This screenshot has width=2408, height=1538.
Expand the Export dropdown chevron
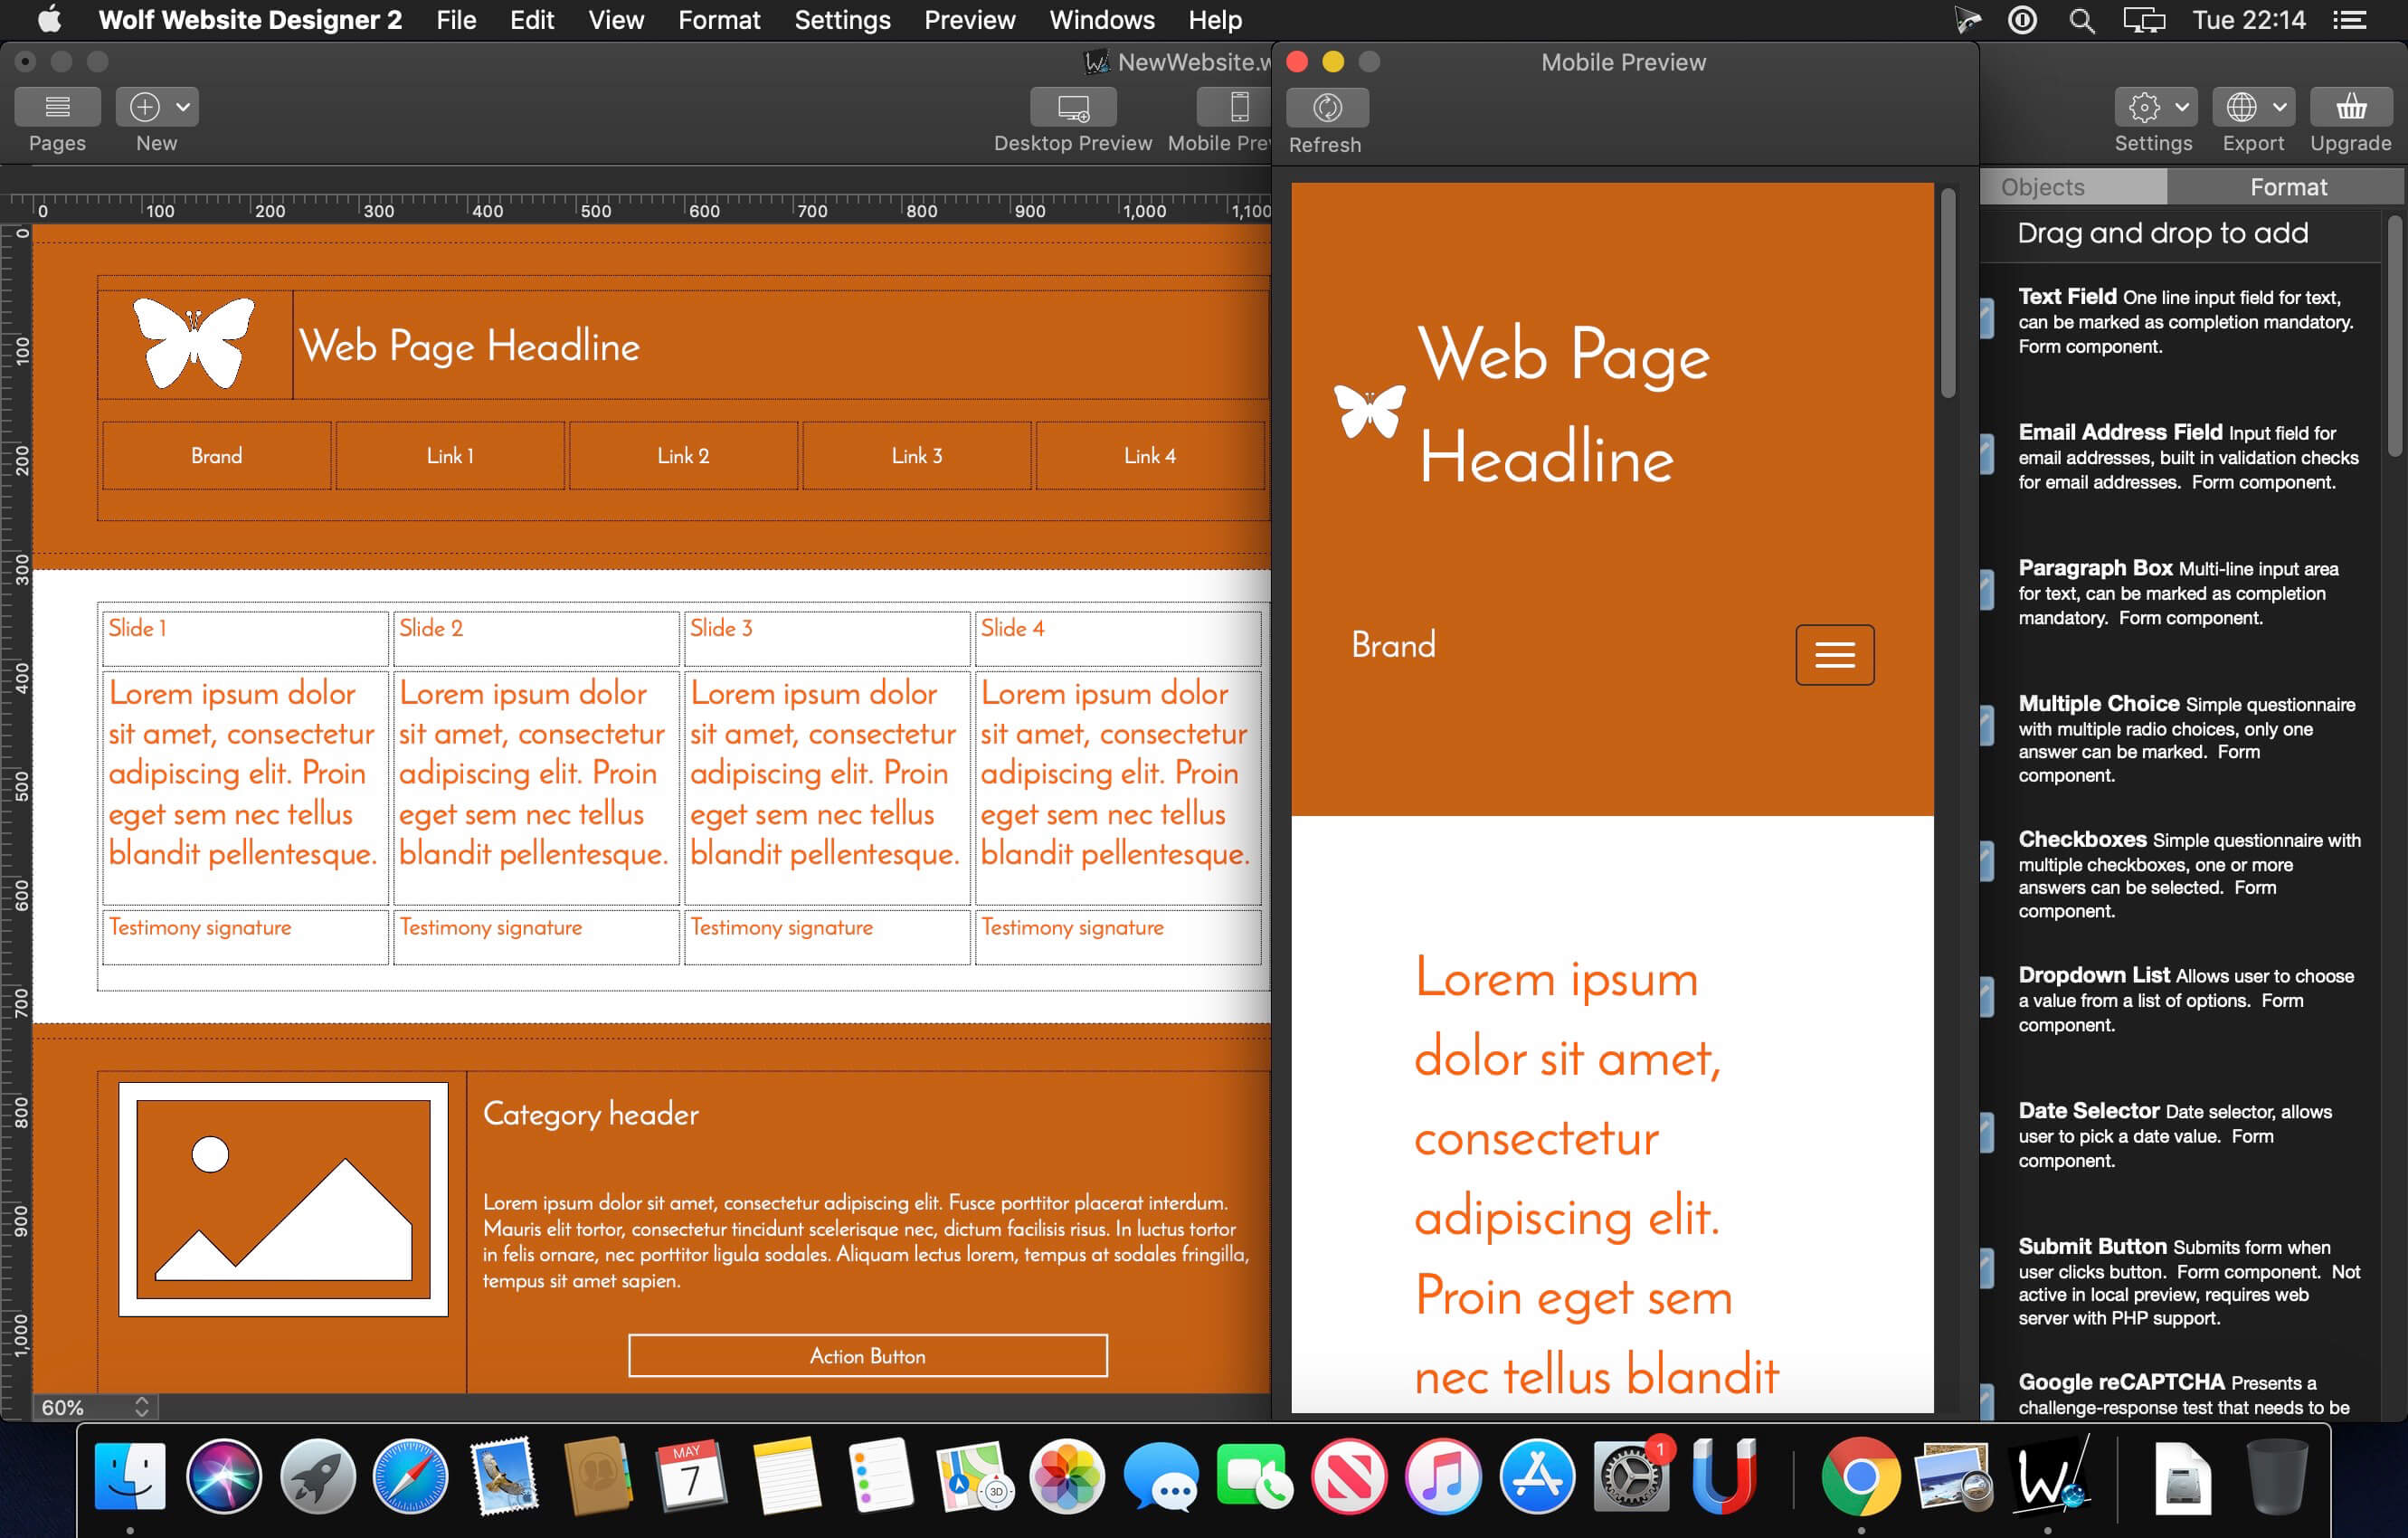click(x=2279, y=107)
